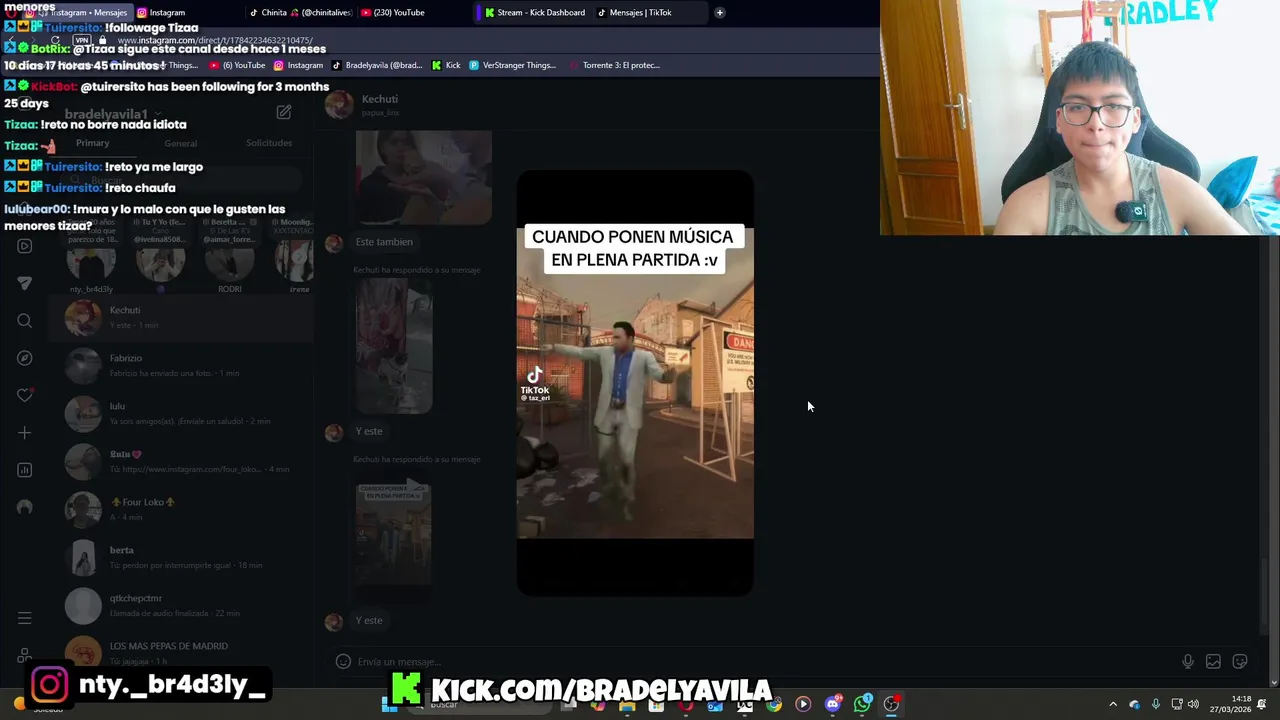Open Torrente 3 bookmark

click(614, 65)
